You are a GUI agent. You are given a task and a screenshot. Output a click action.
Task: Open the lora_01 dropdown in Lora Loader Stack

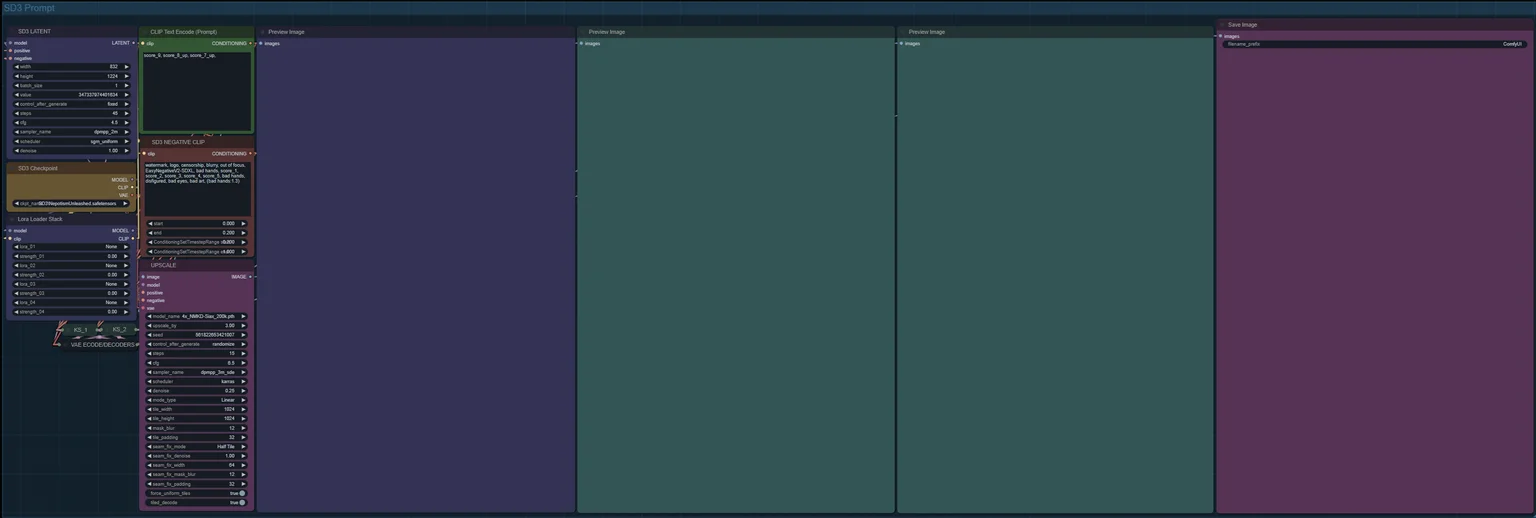tap(71, 246)
